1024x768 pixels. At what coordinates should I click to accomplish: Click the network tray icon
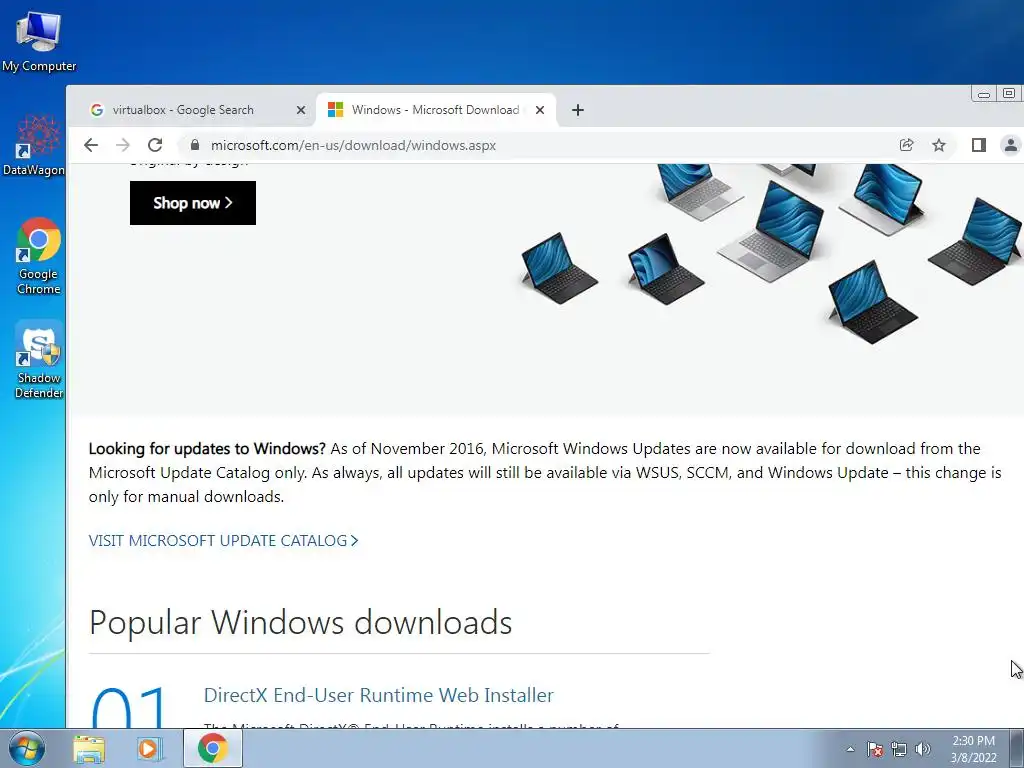coord(899,749)
